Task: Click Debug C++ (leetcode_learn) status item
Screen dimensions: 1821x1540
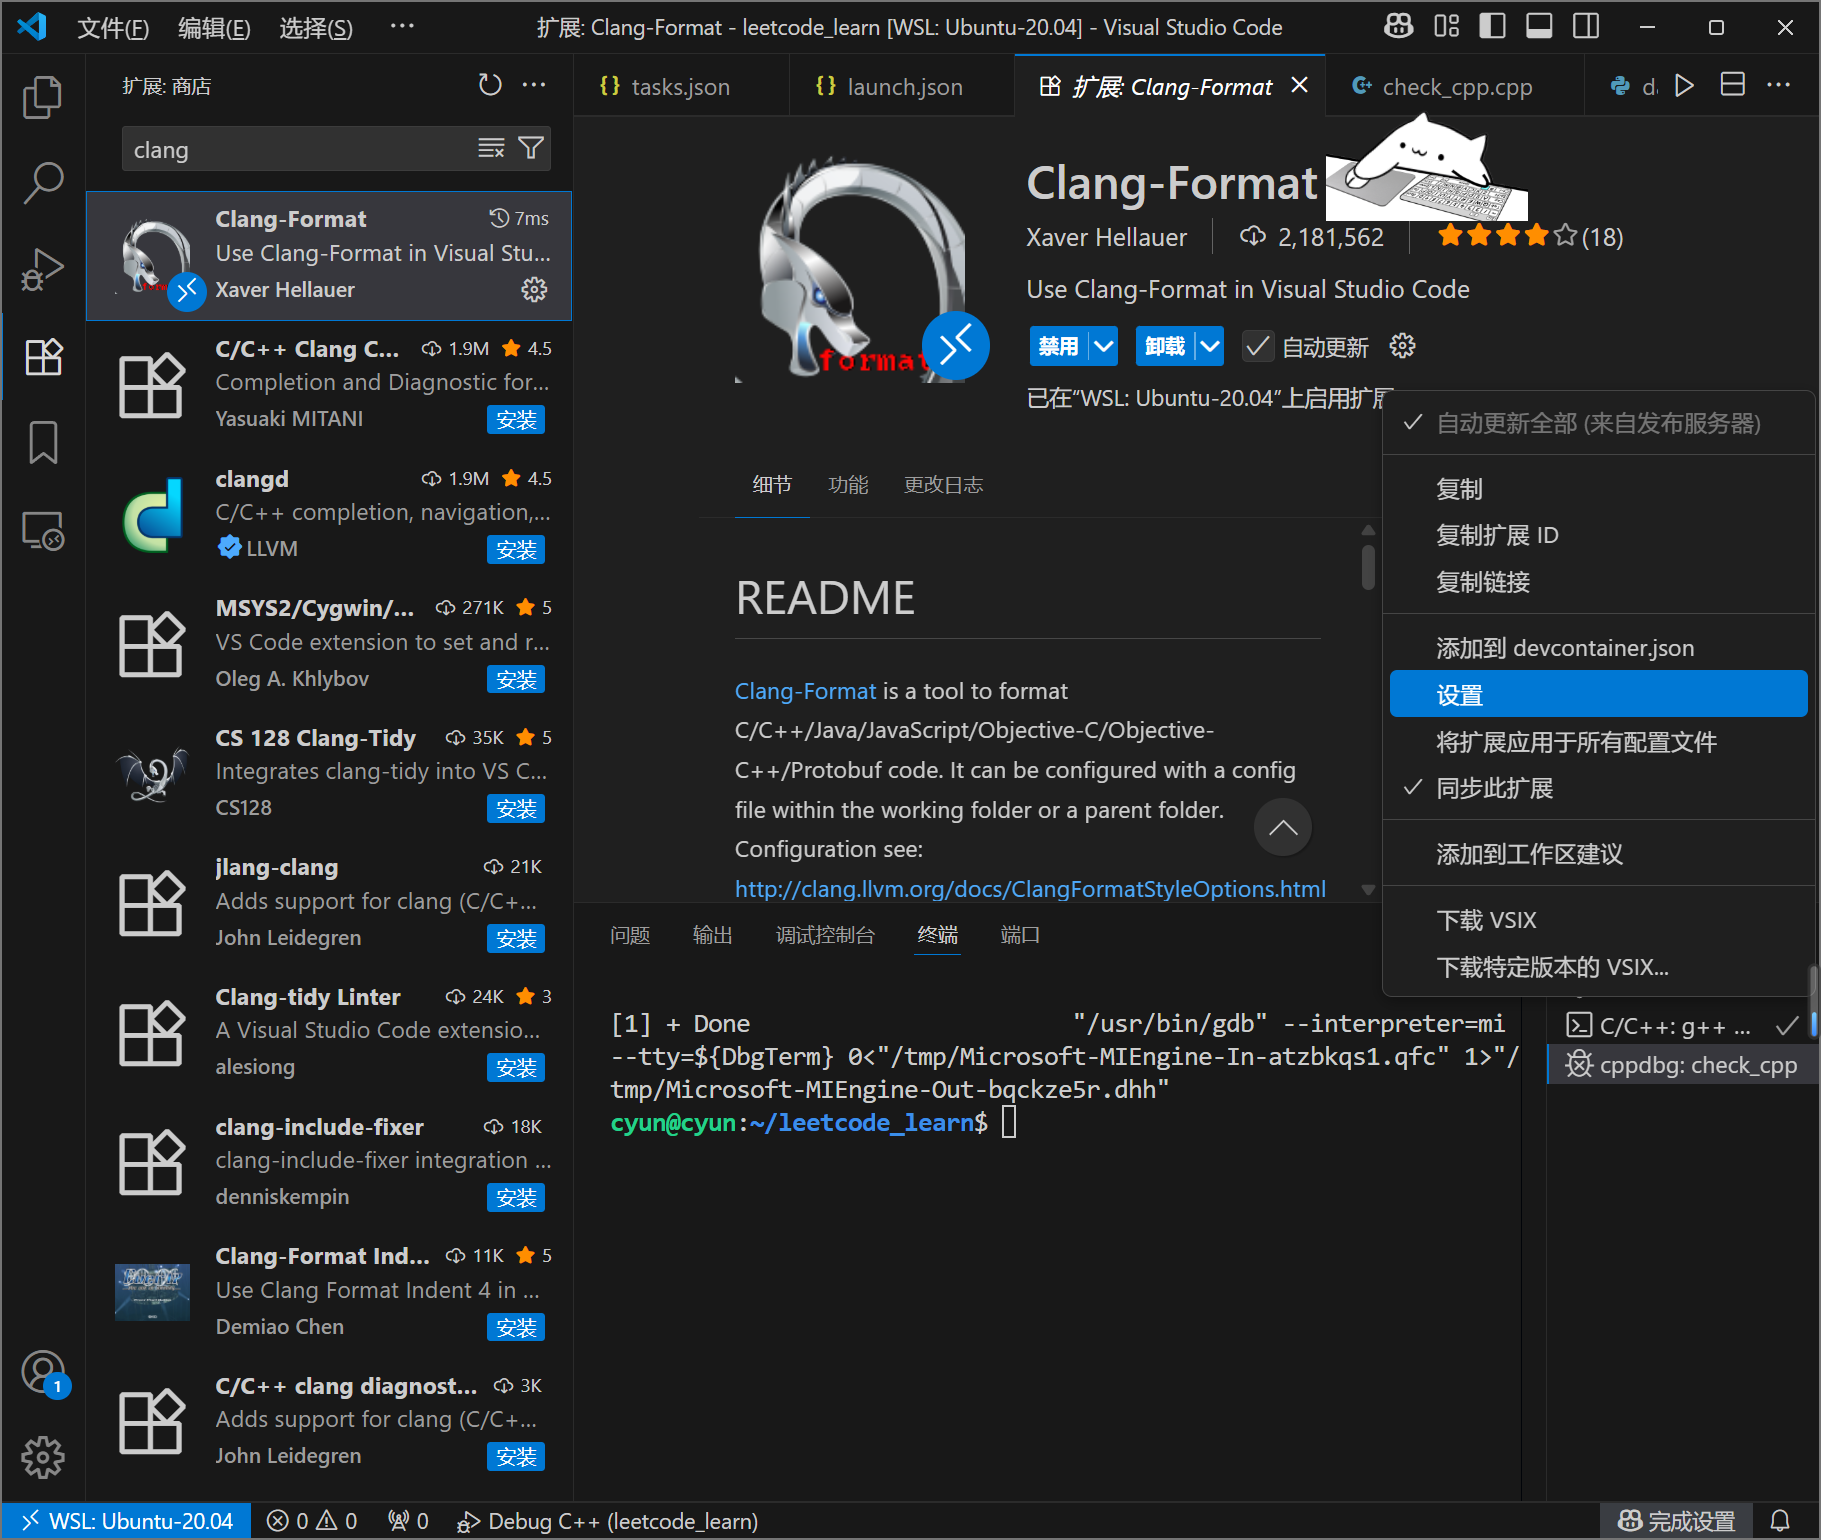Action: pyautogui.click(x=607, y=1521)
